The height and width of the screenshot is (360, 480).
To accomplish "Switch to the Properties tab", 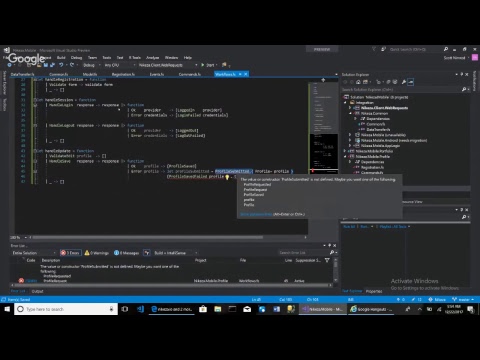I will (374, 291).
